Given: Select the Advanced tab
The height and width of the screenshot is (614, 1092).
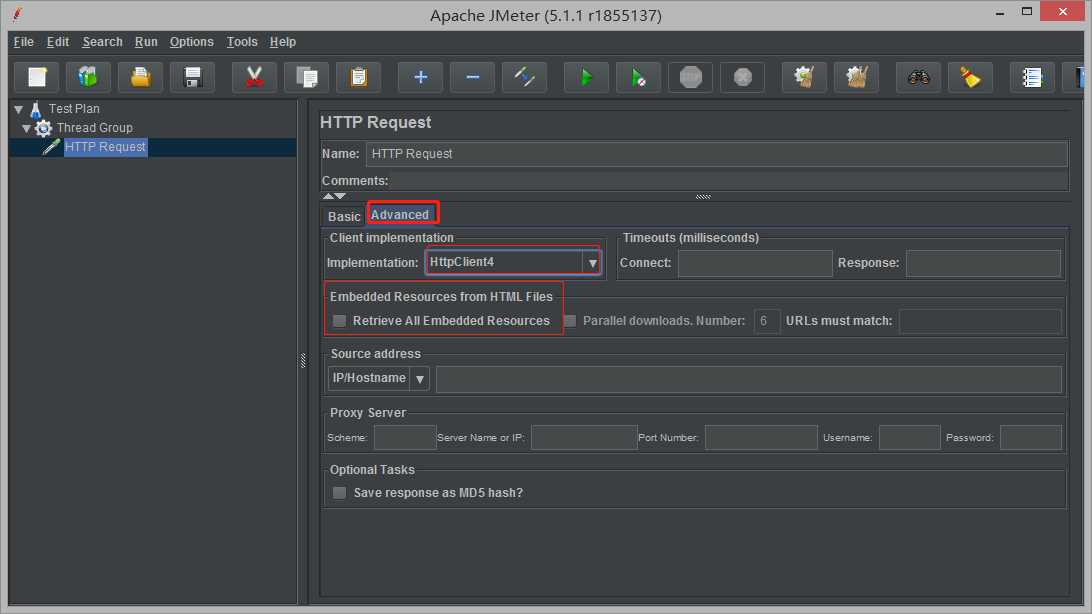Looking at the screenshot, I should pyautogui.click(x=400, y=214).
